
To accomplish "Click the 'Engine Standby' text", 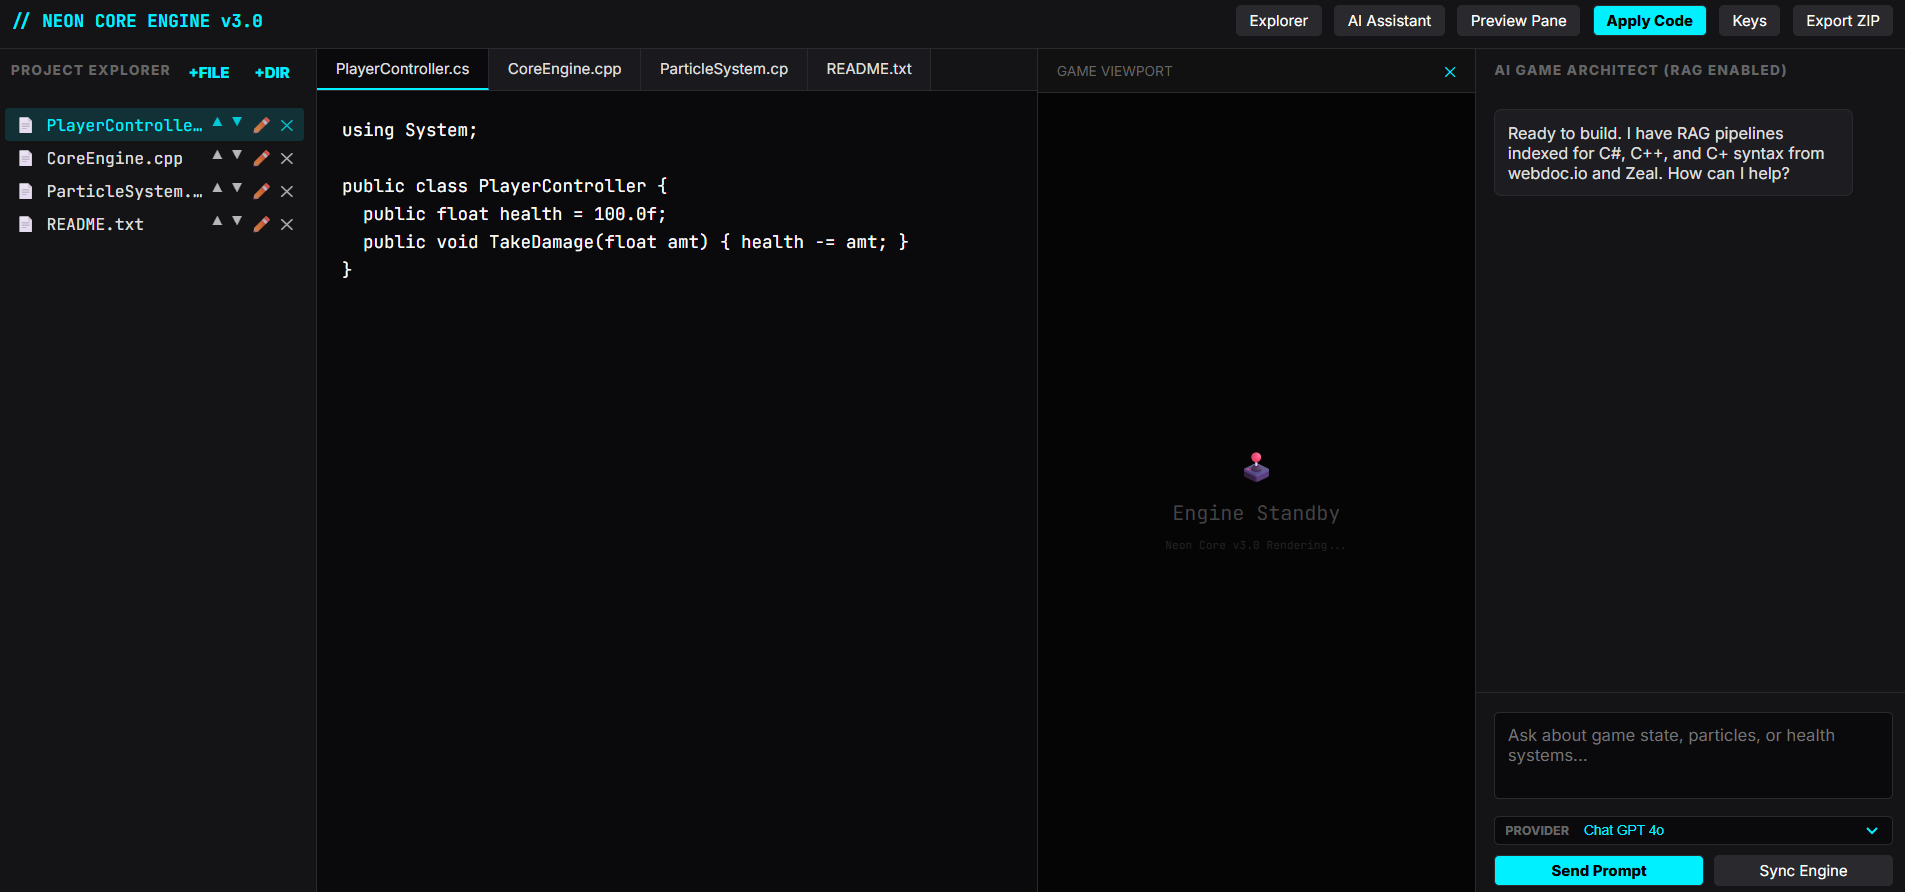I will pyautogui.click(x=1256, y=513).
